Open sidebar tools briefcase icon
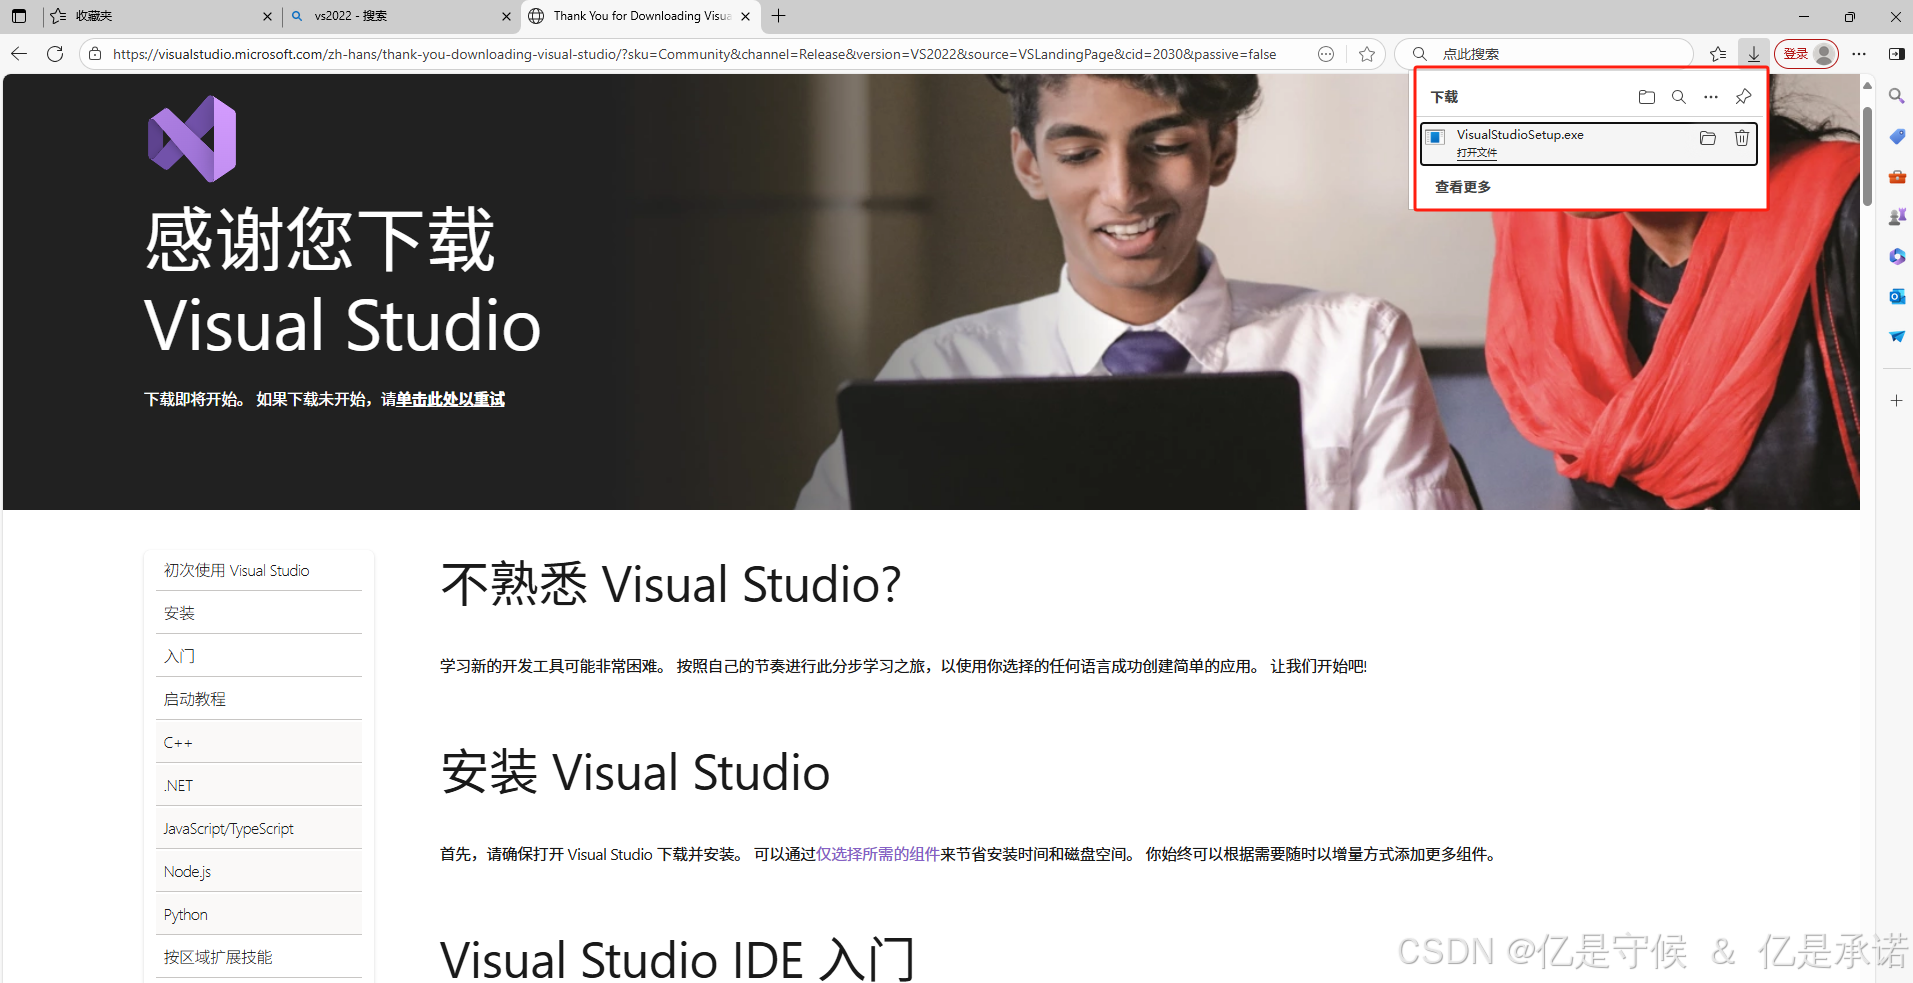The image size is (1913, 983). (1897, 176)
